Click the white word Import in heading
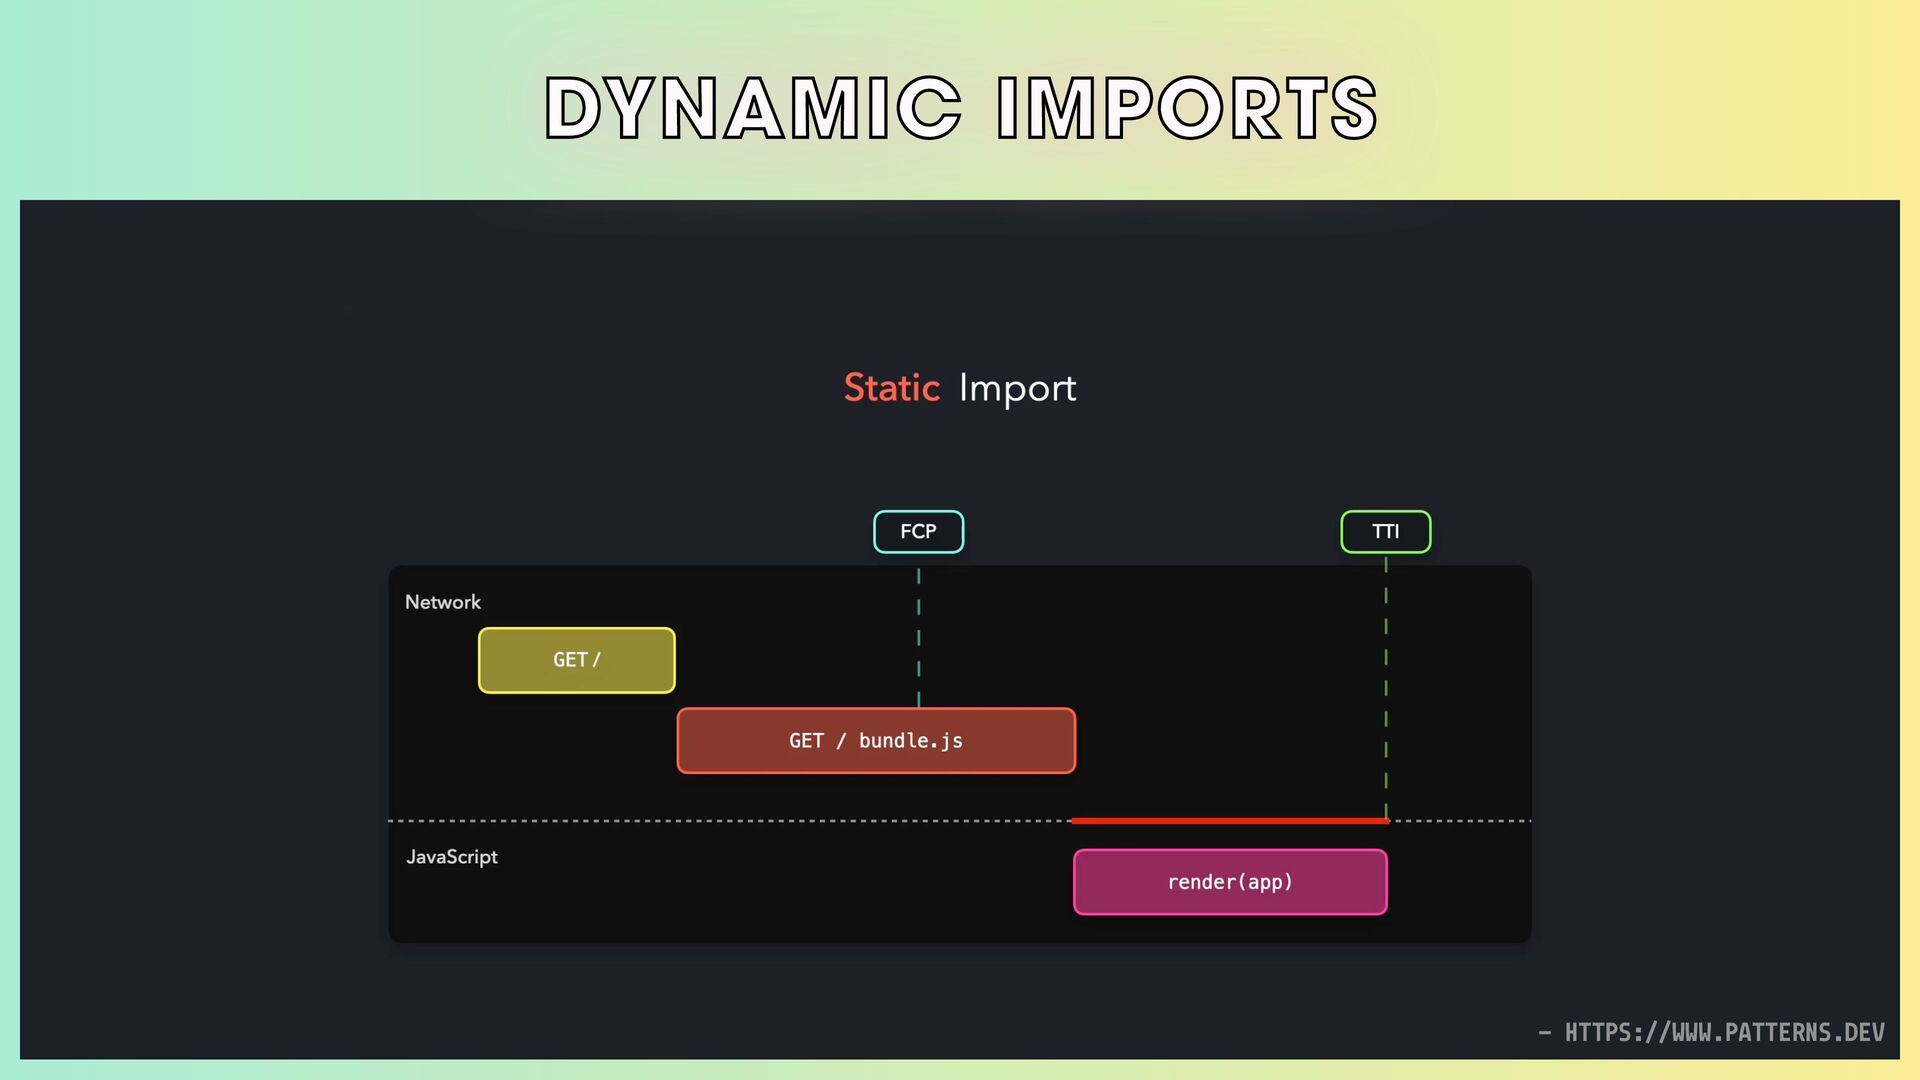Image resolution: width=1920 pixels, height=1080 pixels. click(x=1017, y=388)
